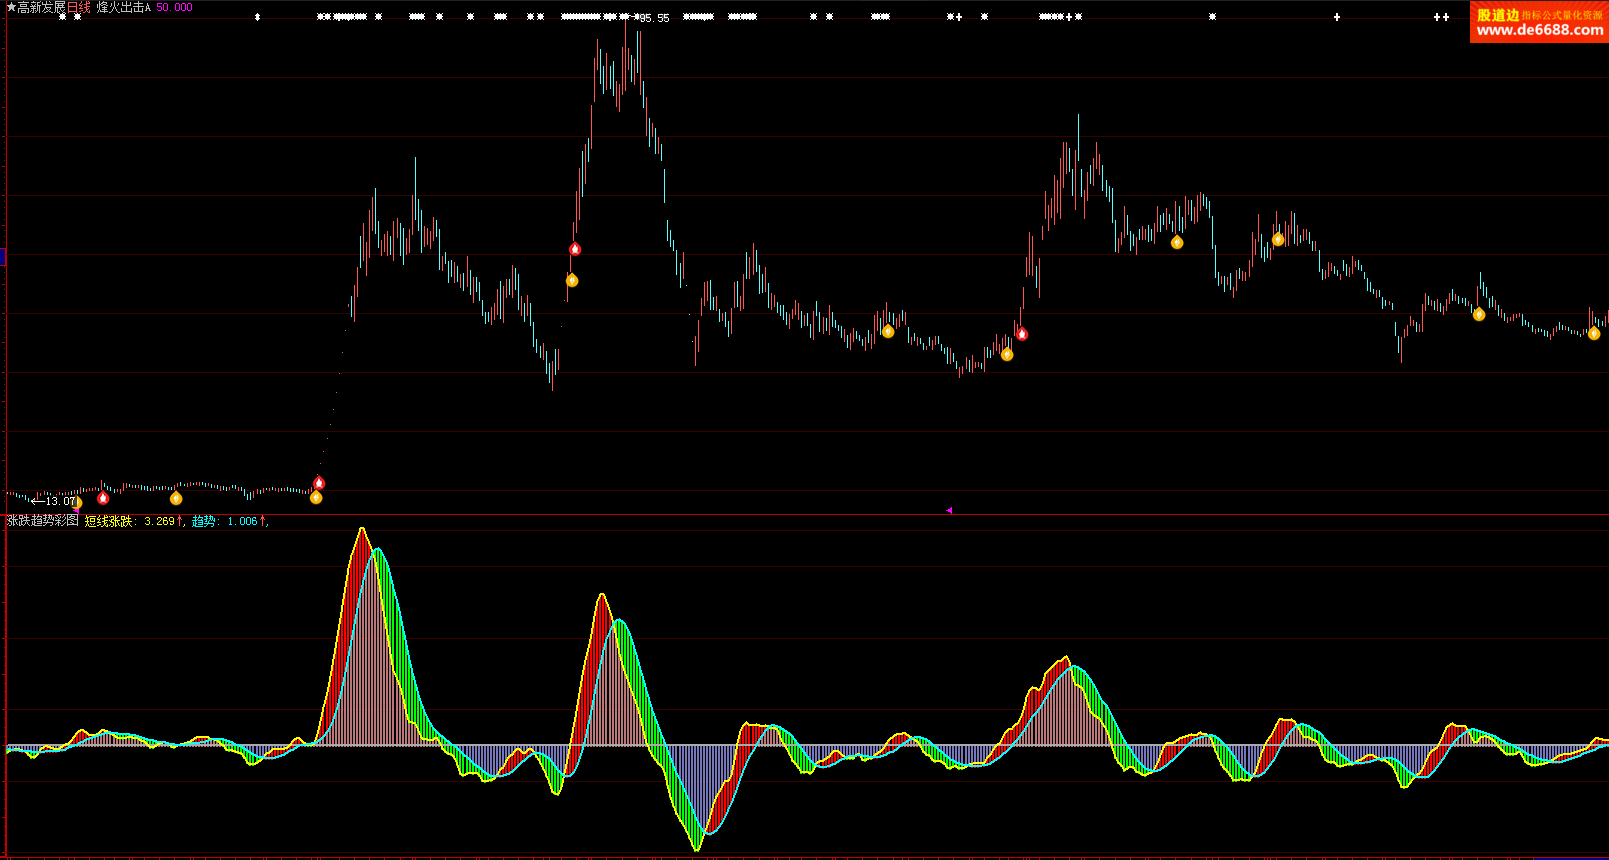Open the 涨跌趋势彩图 indicator title
Image resolution: width=1609 pixels, height=860 pixels.
[x=43, y=521]
